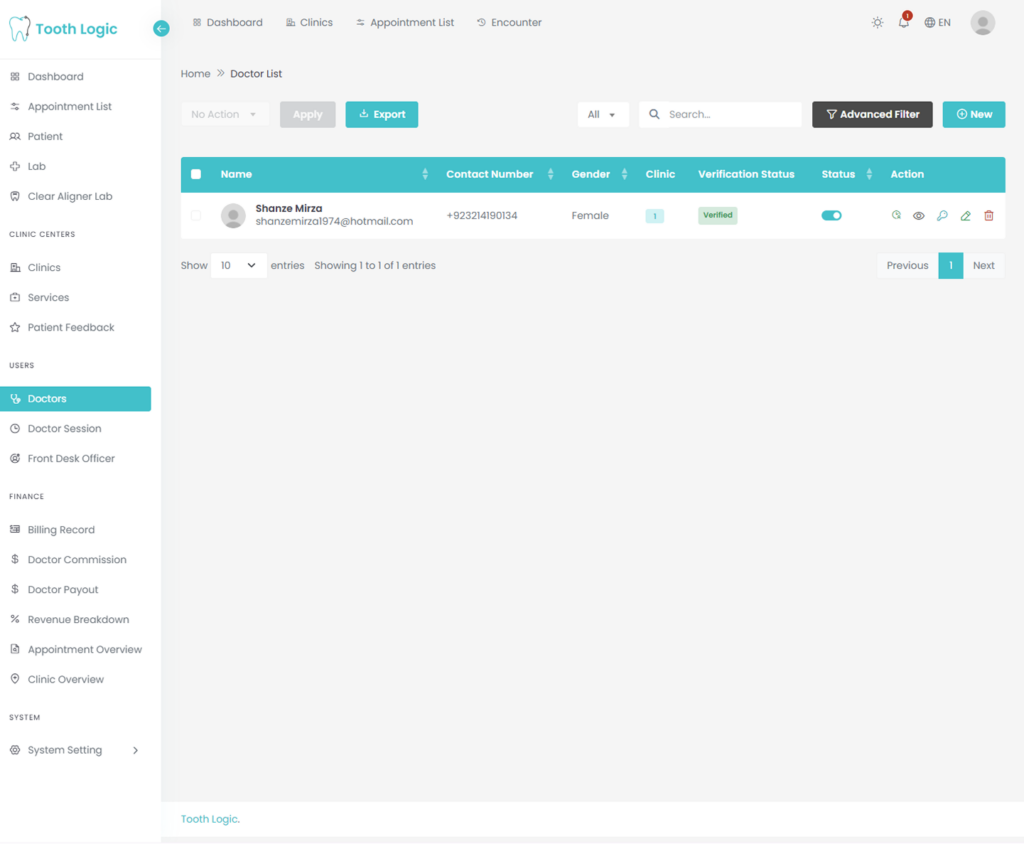1024x844 pixels.
Task: View Shanze Mirza via the eye icon
Action: pos(919,216)
